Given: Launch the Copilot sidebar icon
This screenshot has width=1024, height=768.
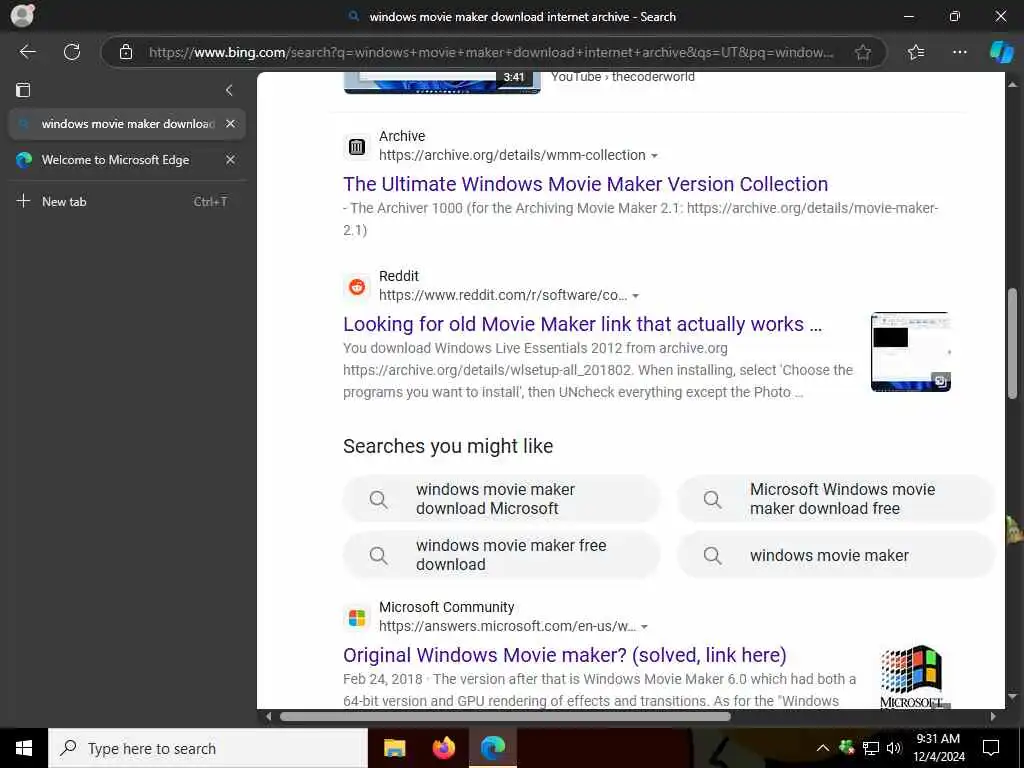Looking at the screenshot, I should click(1001, 52).
